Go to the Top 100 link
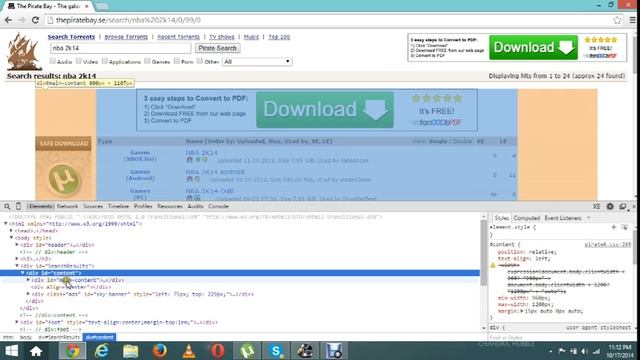This screenshot has height=360, width=640. [x=279, y=37]
